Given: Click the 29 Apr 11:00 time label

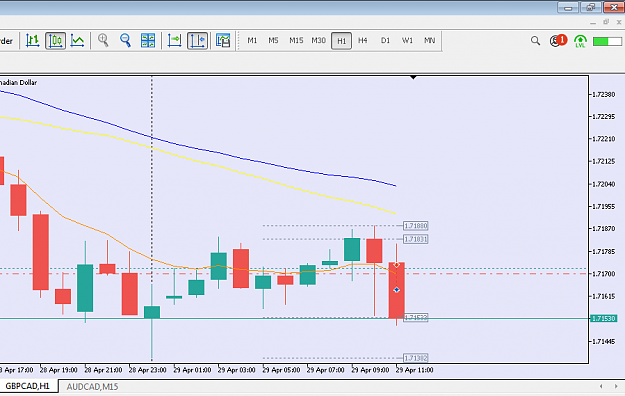Looking at the screenshot, I should pyautogui.click(x=414, y=370).
